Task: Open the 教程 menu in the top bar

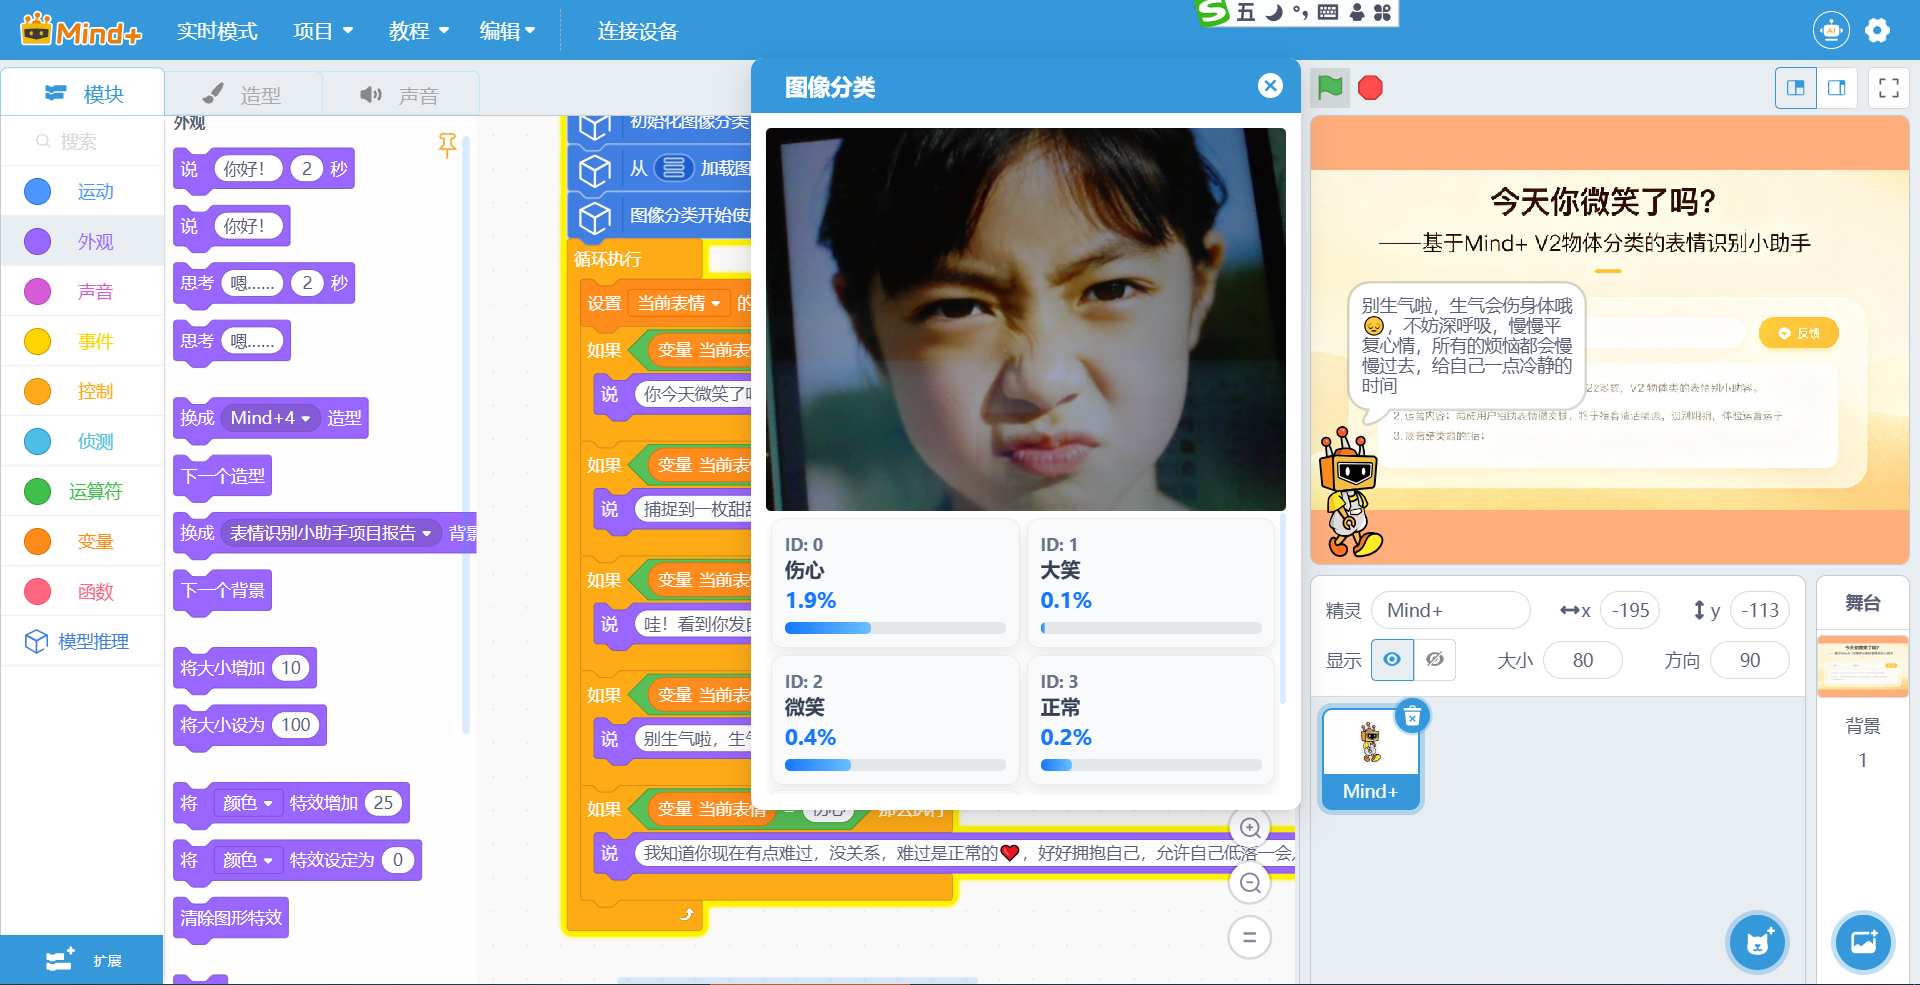Action: point(410,31)
